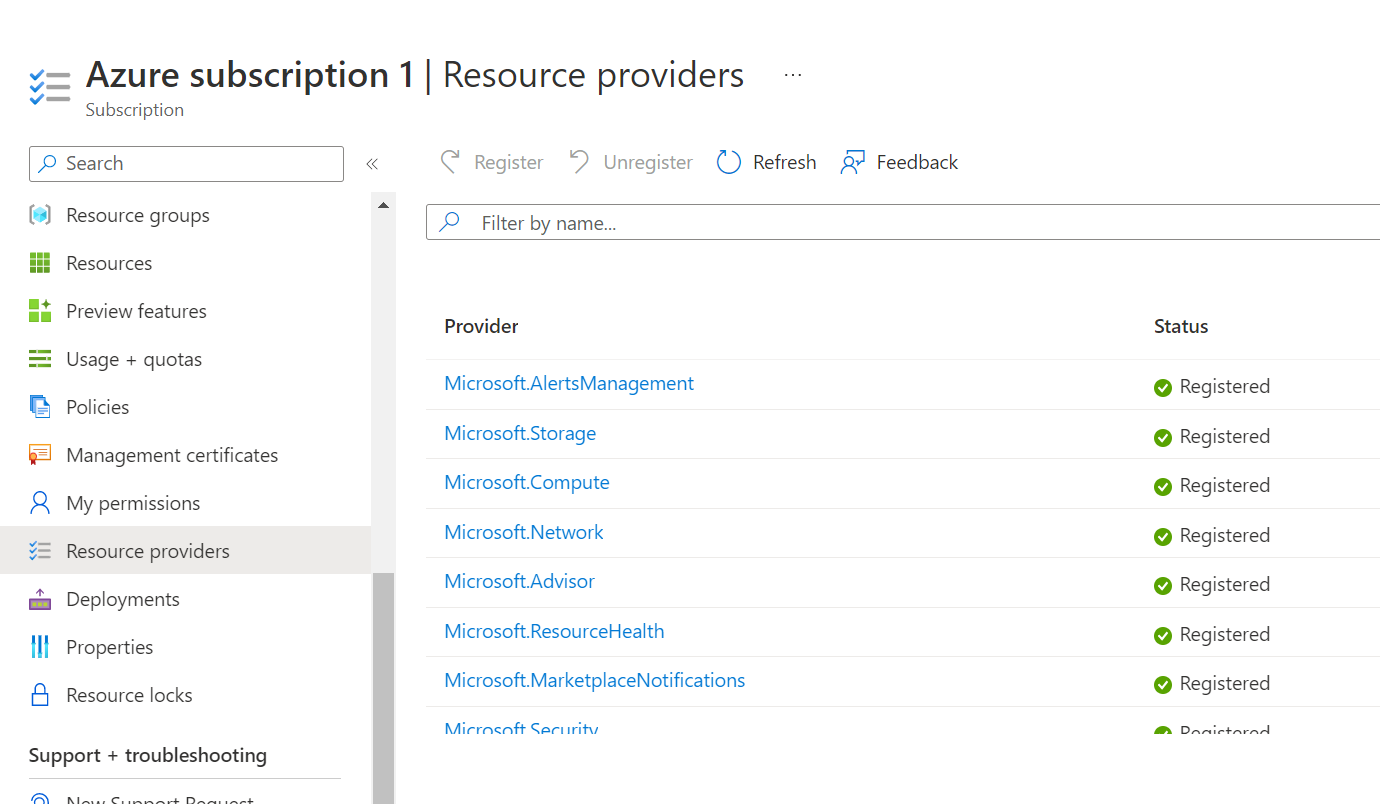Viewport: 1380px width, 804px height.
Task: Open the Properties menu item
Action: click(109, 647)
